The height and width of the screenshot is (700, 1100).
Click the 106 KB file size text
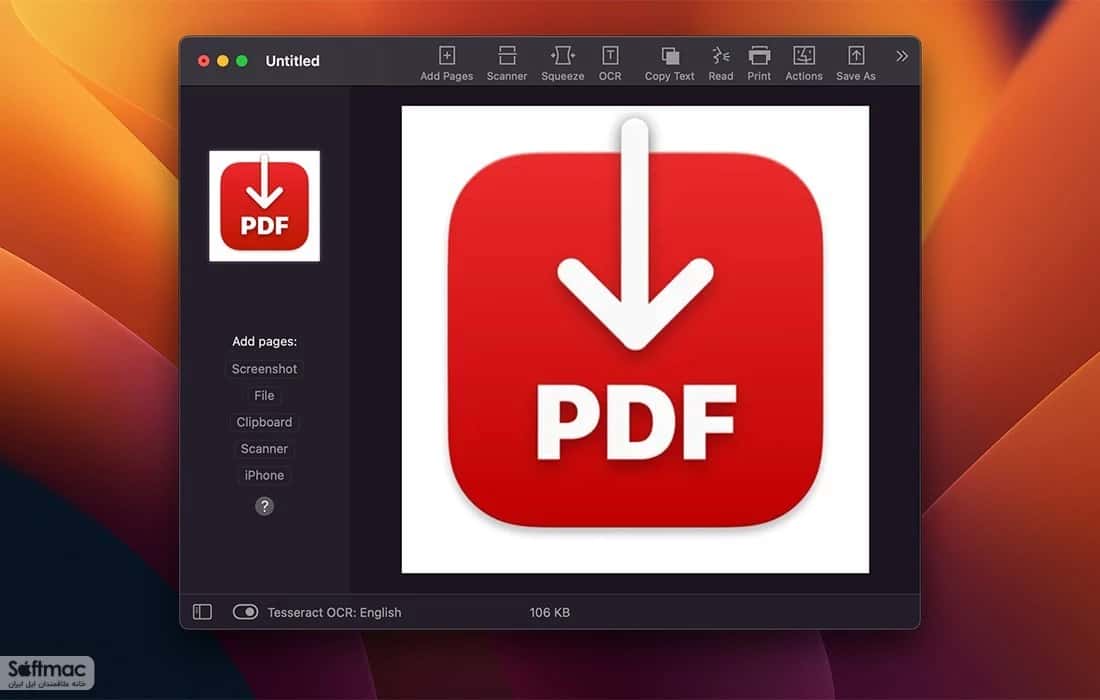click(x=549, y=612)
